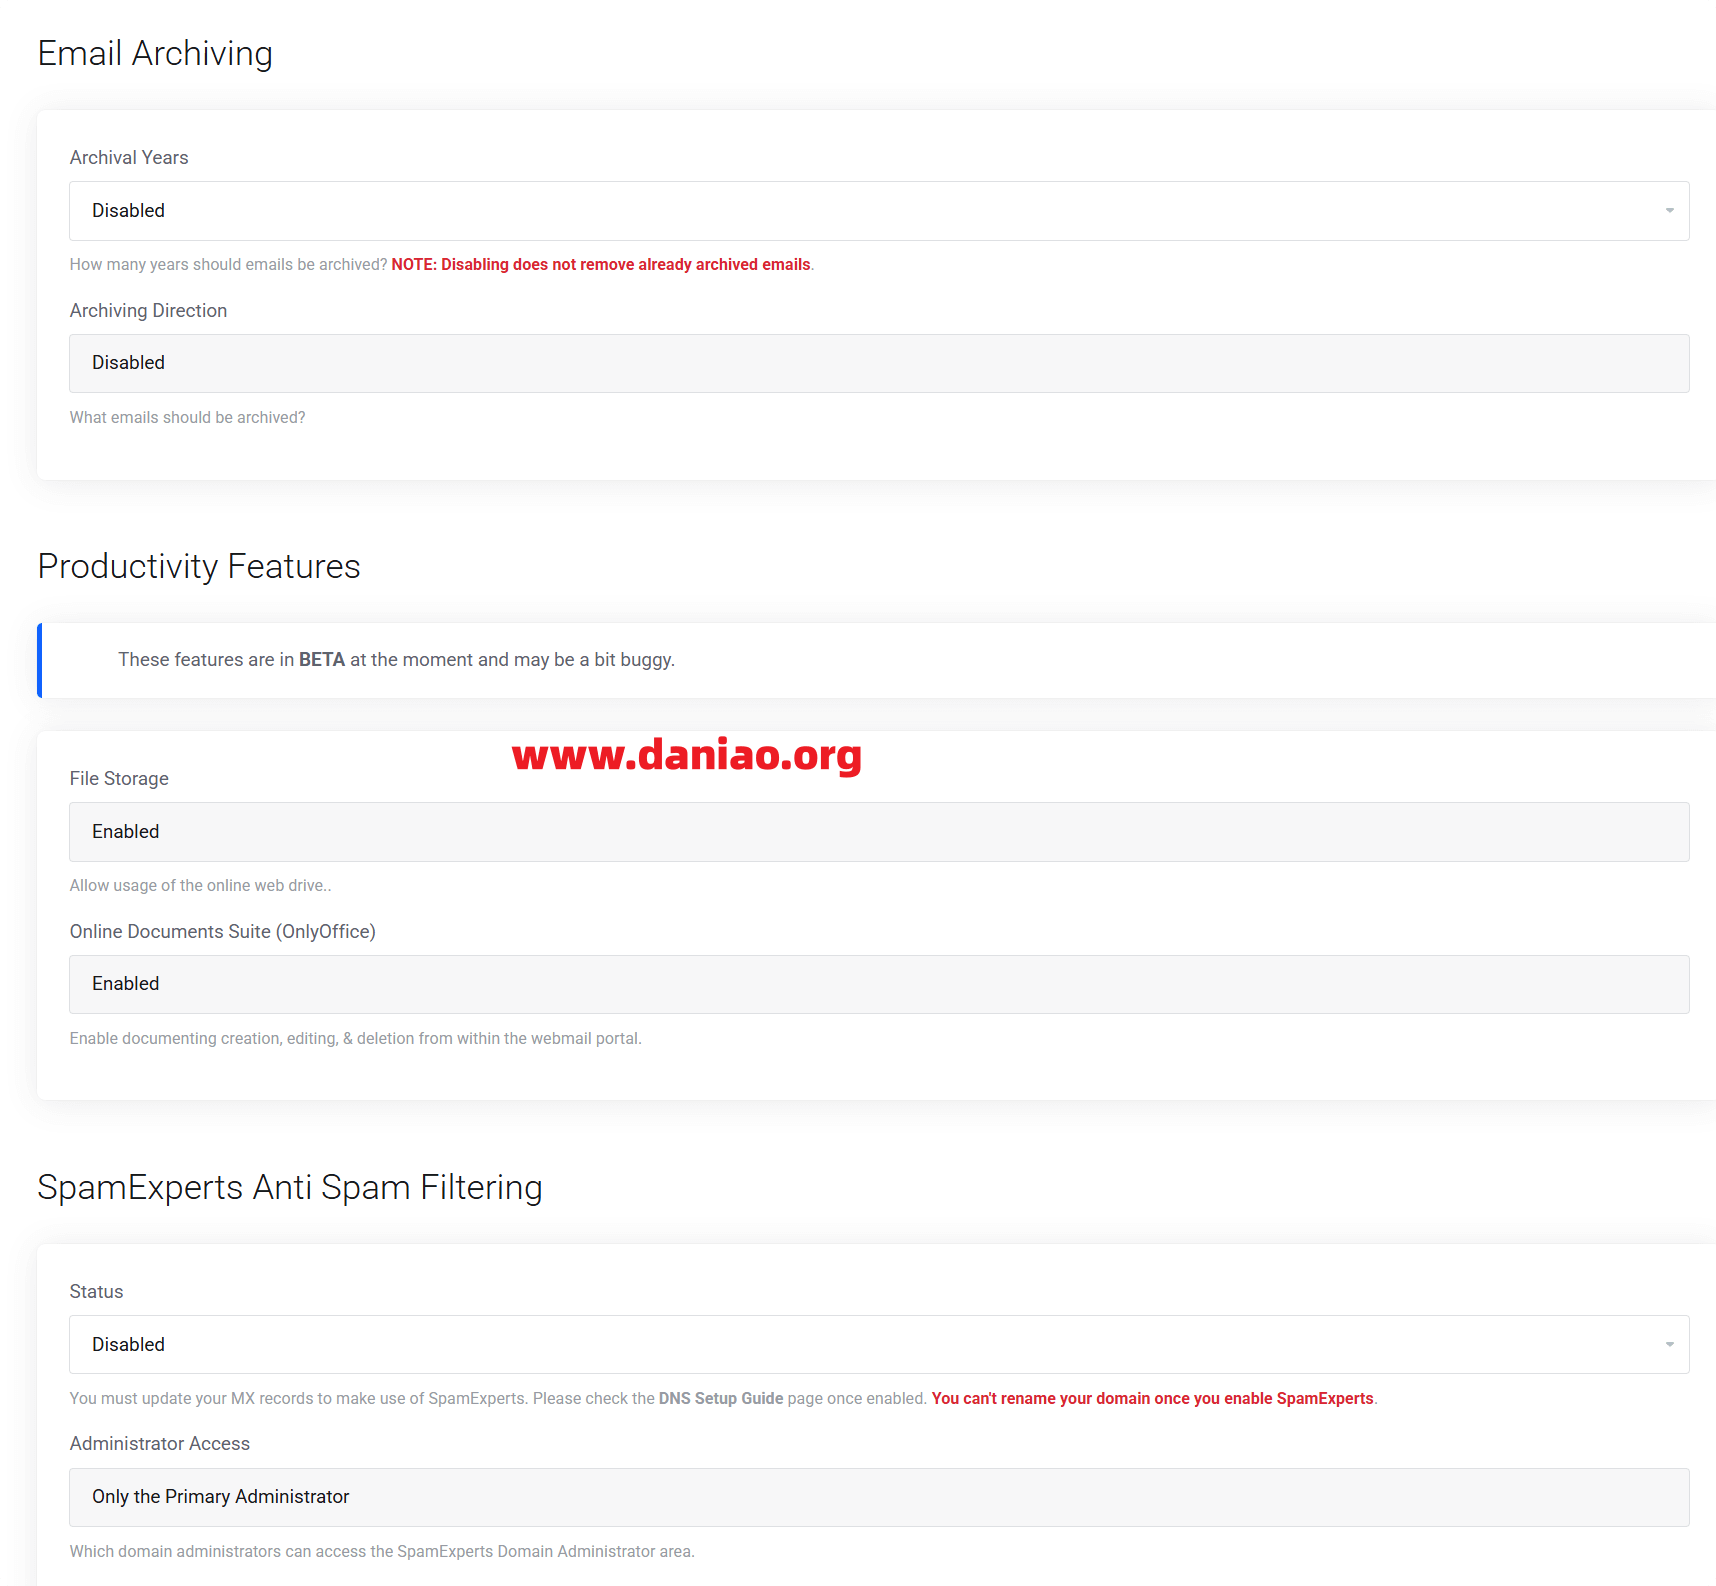Click the SpamExperts Anti Spam Filtering heading

point(290,1187)
